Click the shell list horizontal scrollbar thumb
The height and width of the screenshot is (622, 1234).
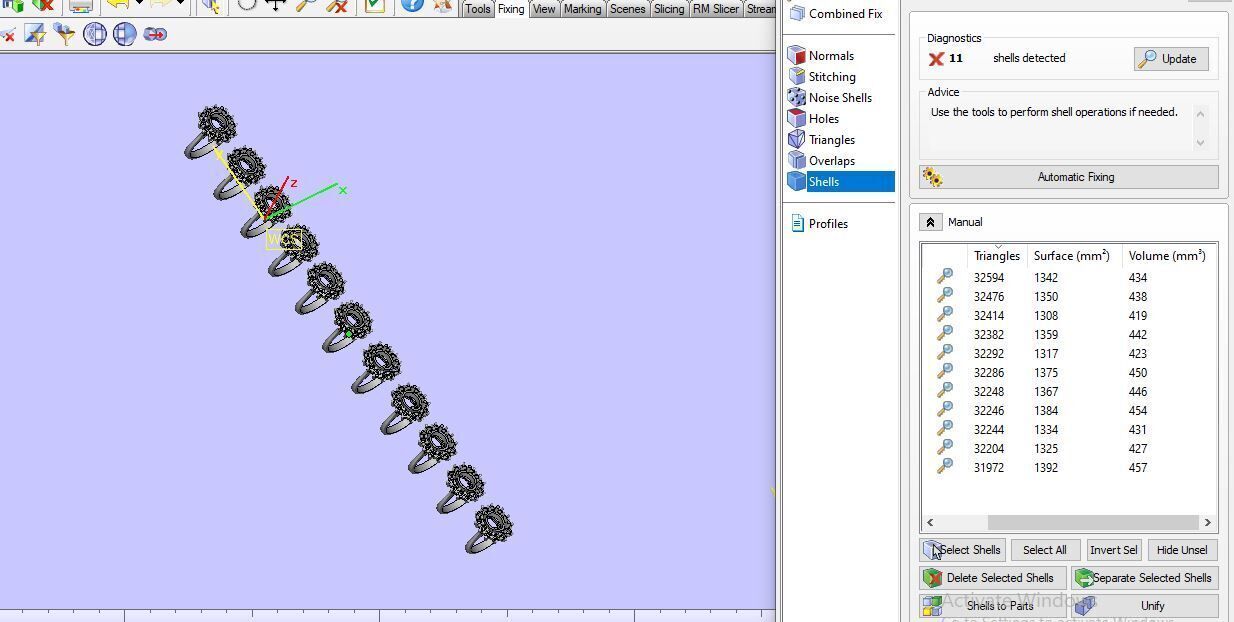[1092, 522]
